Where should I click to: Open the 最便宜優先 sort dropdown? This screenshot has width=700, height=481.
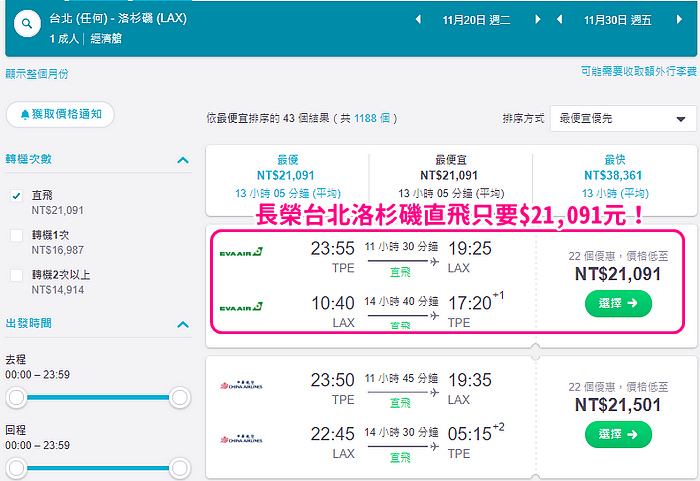coord(623,118)
